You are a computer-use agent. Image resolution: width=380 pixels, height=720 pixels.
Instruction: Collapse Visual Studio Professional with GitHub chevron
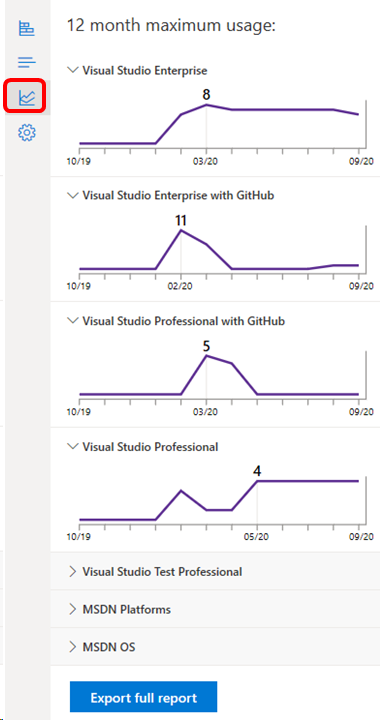point(73,321)
